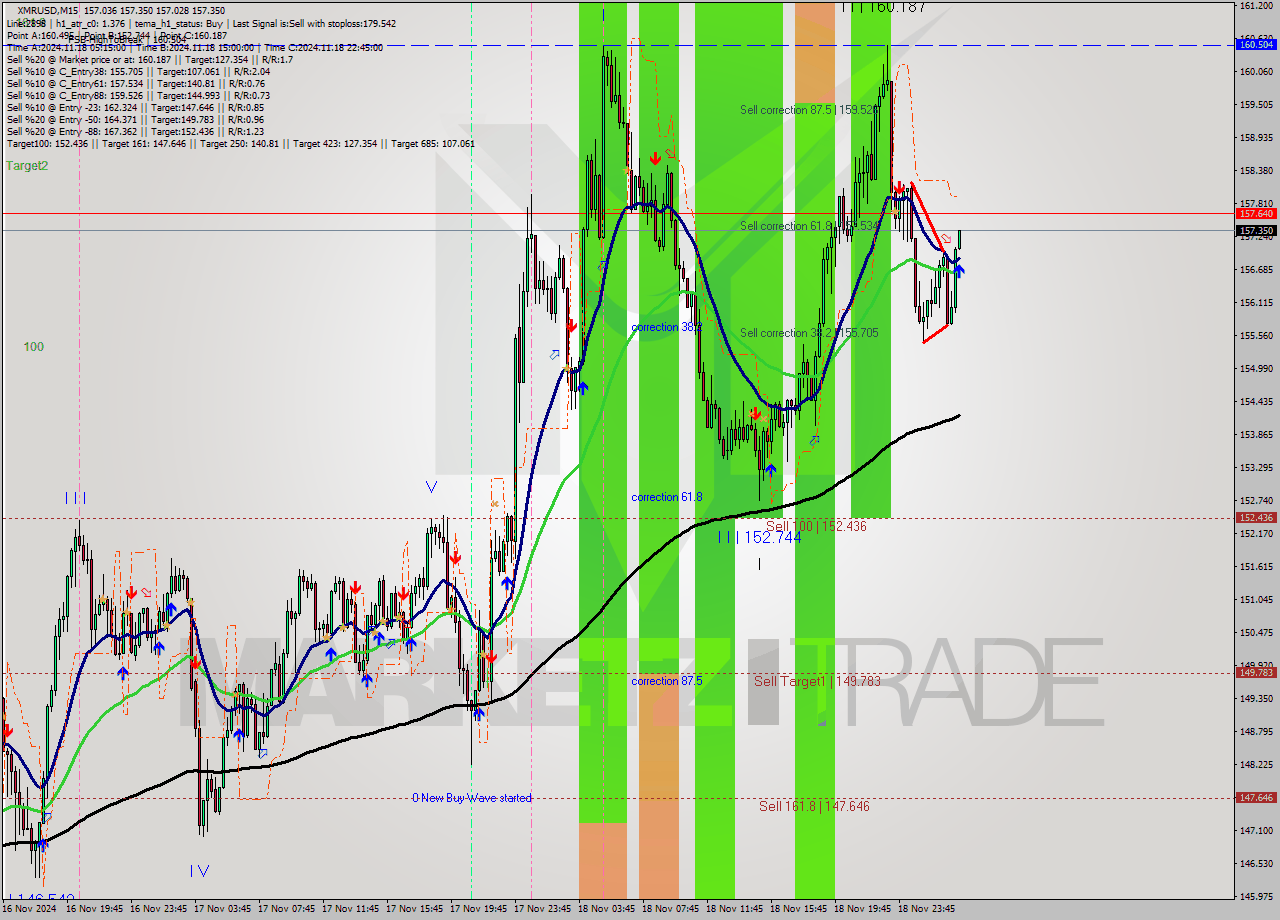Image resolution: width=1280 pixels, height=920 pixels.
Task: Click the '17 Nov 15:45' time axis label
Action: [x=415, y=910]
